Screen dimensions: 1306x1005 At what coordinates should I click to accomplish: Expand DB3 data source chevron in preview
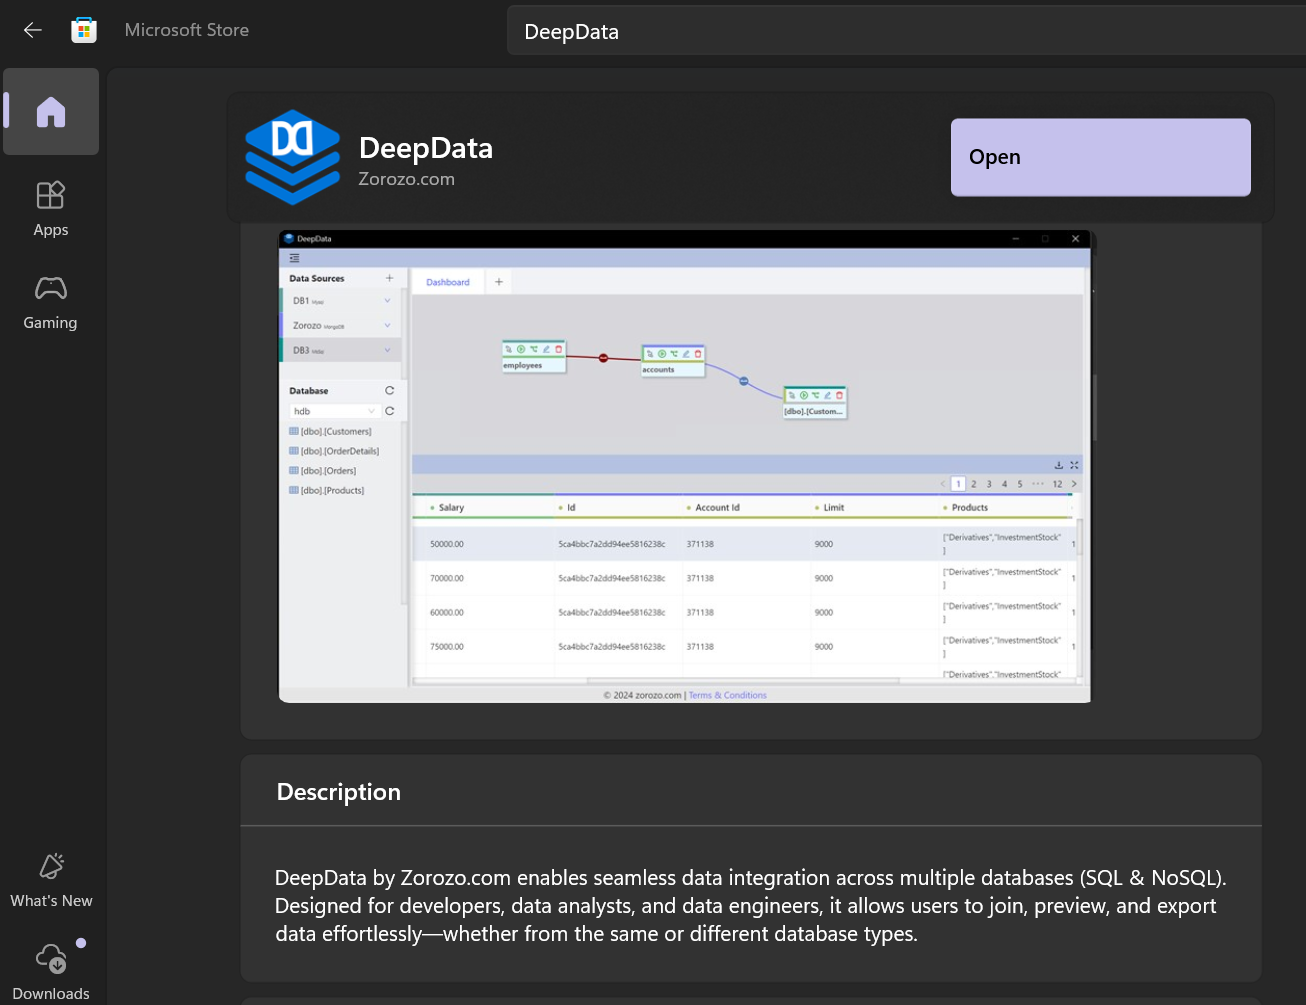[x=387, y=351]
